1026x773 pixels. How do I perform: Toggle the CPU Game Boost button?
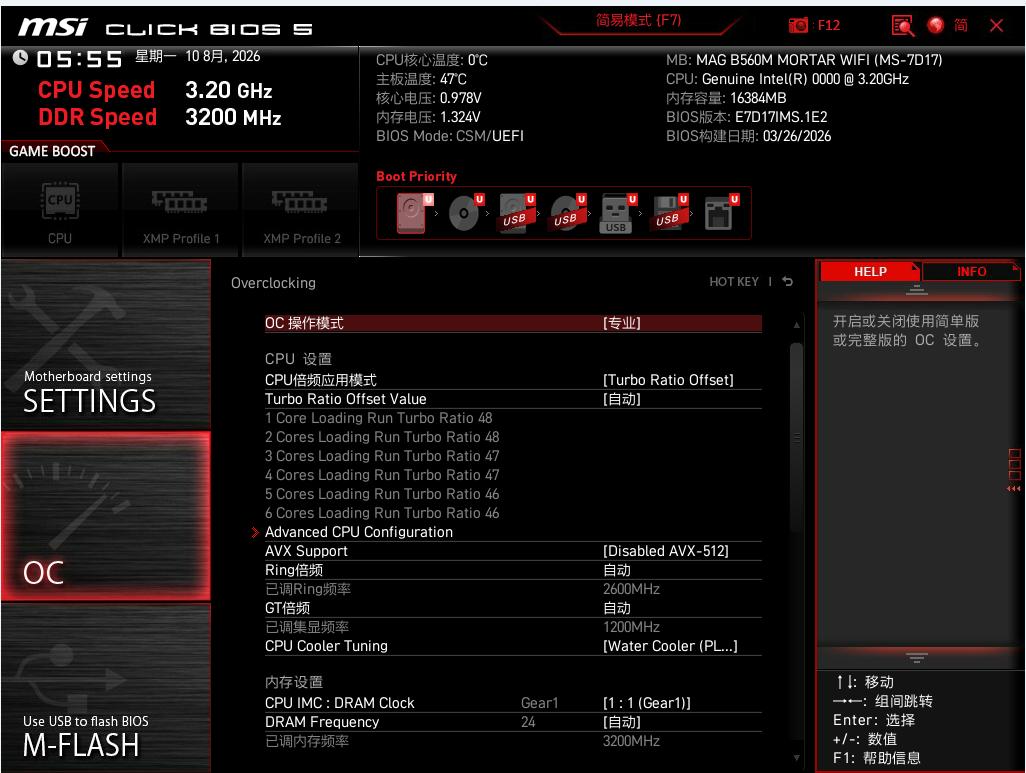(60, 211)
